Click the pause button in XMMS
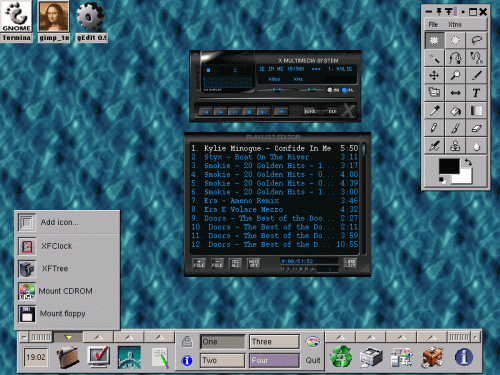This screenshot has height=375, width=500. point(235,112)
